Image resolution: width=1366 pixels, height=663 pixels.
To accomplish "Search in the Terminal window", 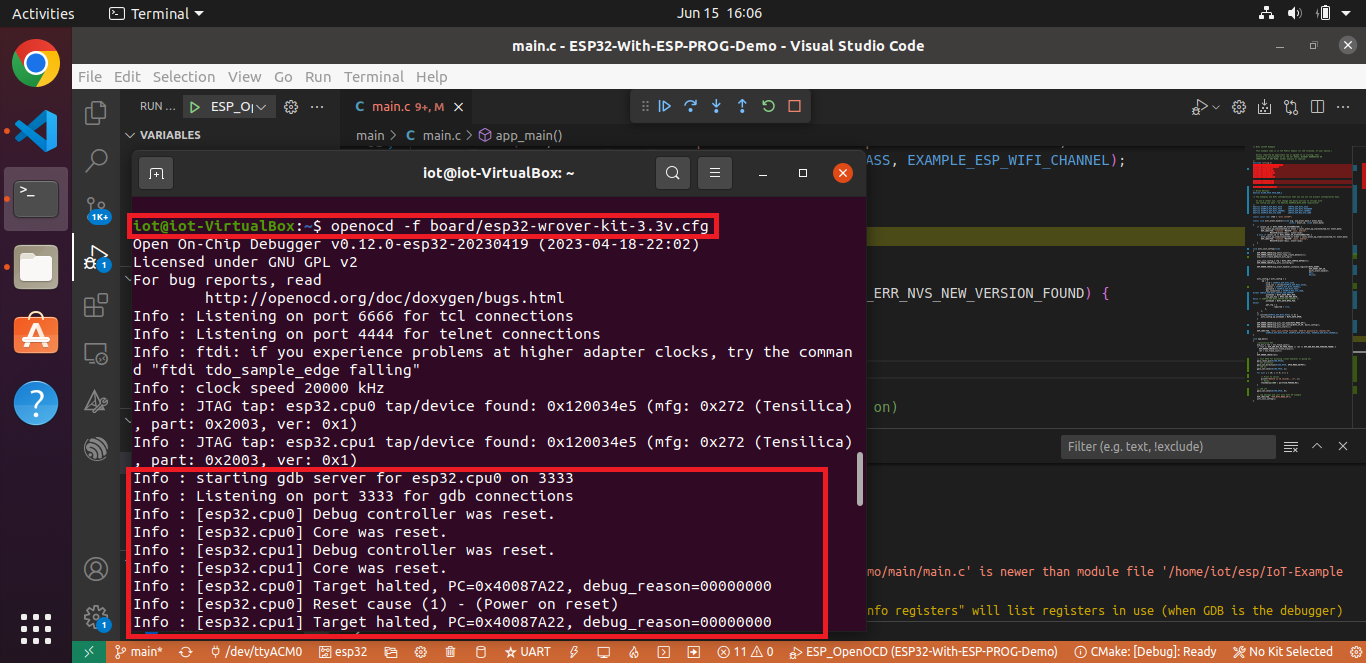I will (x=673, y=173).
